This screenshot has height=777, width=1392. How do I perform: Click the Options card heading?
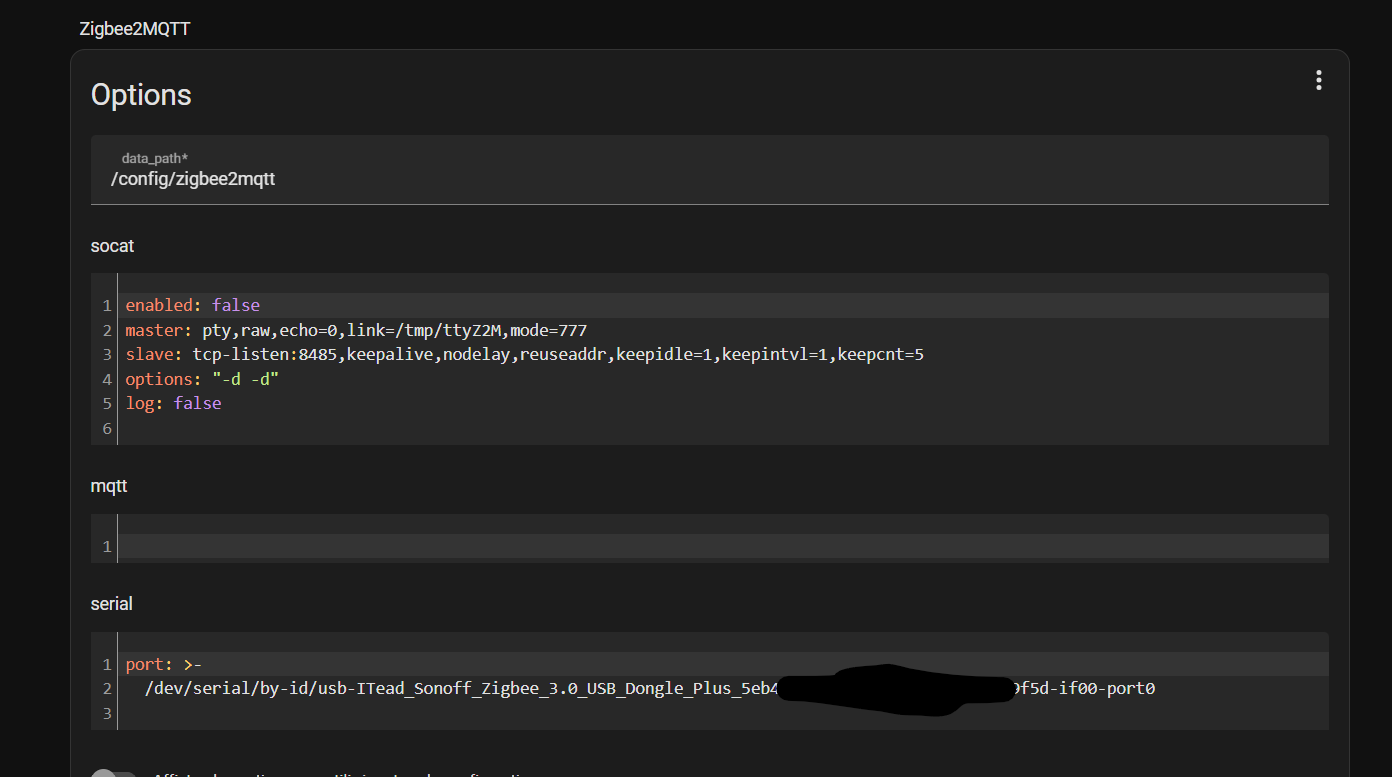pyautogui.click(x=141, y=95)
